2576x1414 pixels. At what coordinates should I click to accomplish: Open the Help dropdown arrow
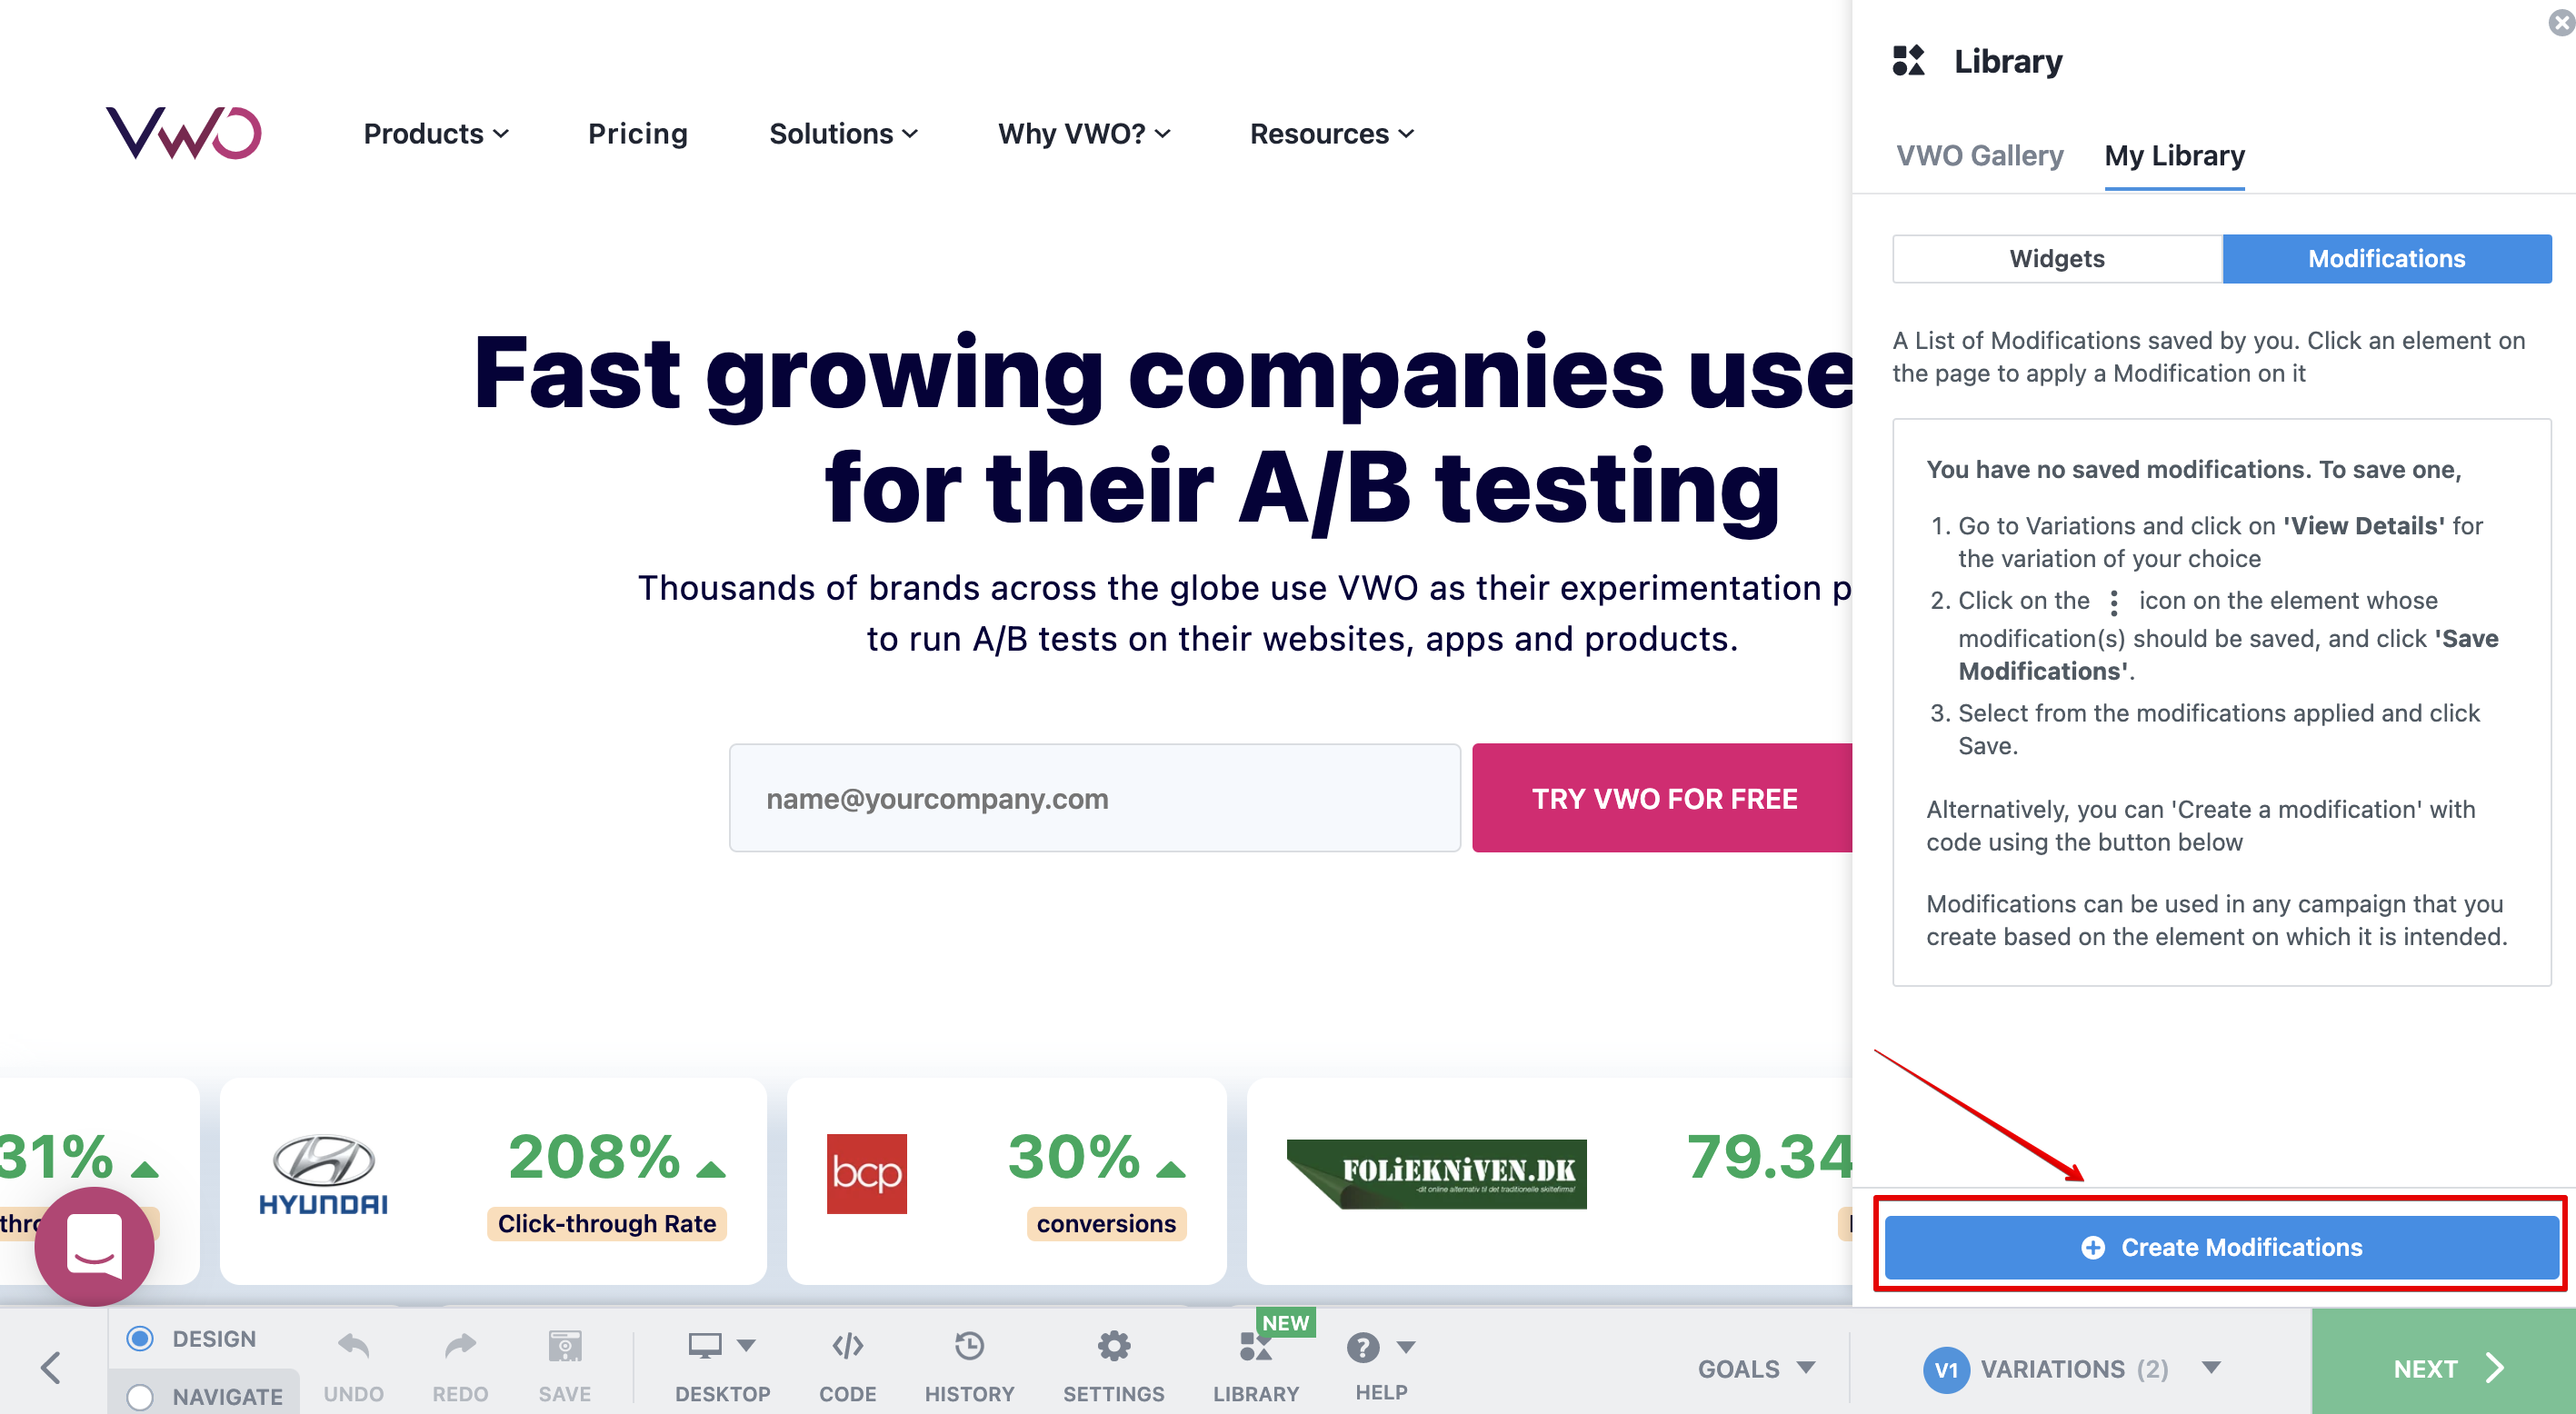coord(1405,1346)
